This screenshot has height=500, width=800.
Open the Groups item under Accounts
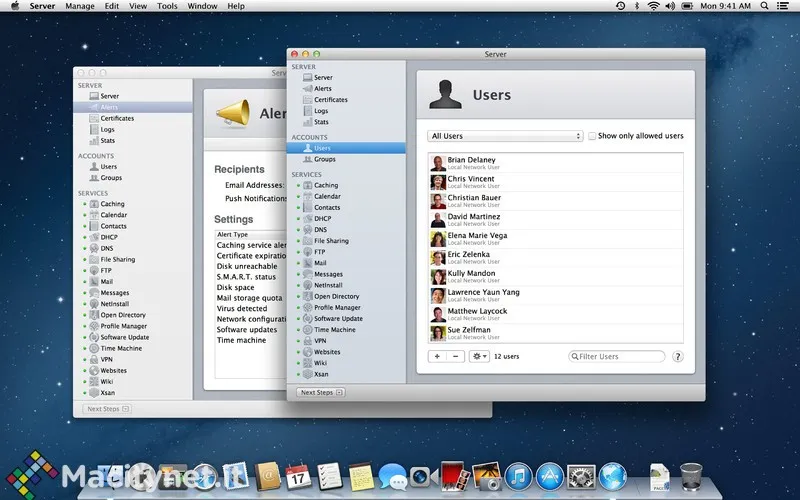point(324,159)
